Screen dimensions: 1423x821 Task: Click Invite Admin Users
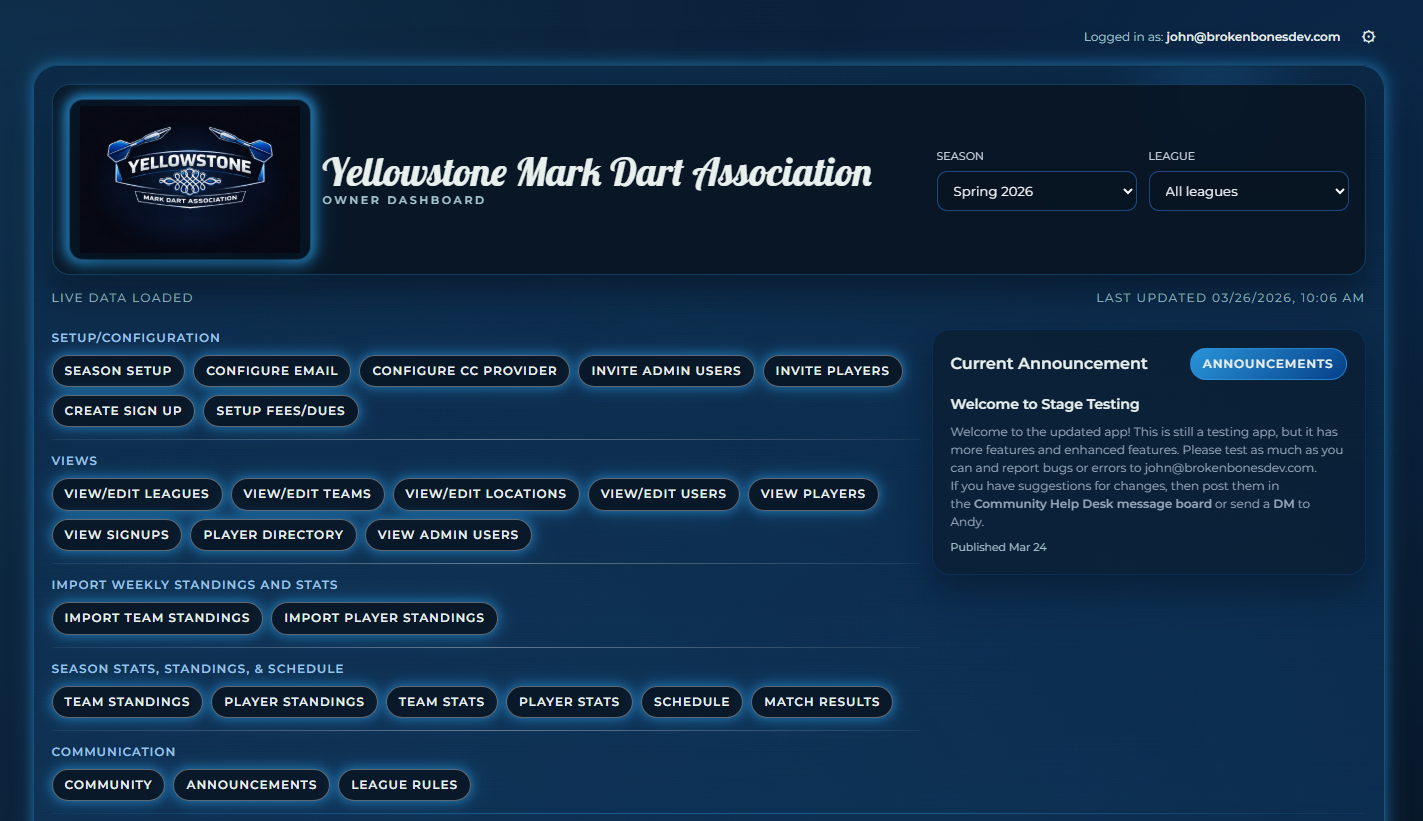[x=666, y=371]
